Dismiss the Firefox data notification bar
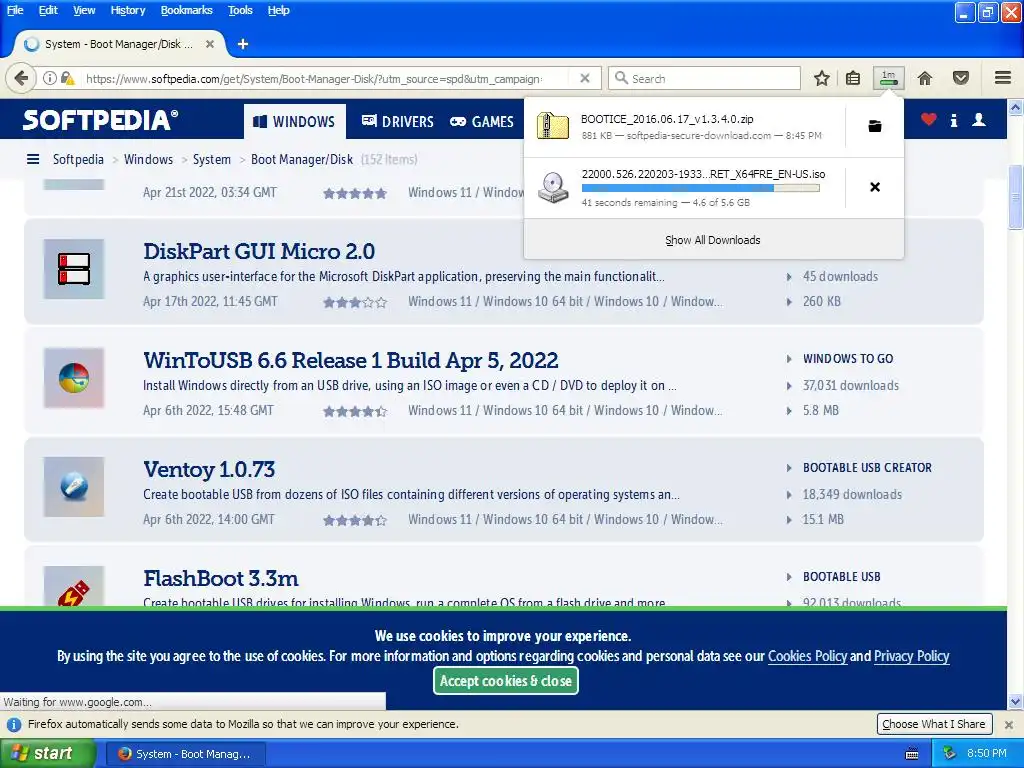The height and width of the screenshot is (768, 1024). (x=1009, y=724)
